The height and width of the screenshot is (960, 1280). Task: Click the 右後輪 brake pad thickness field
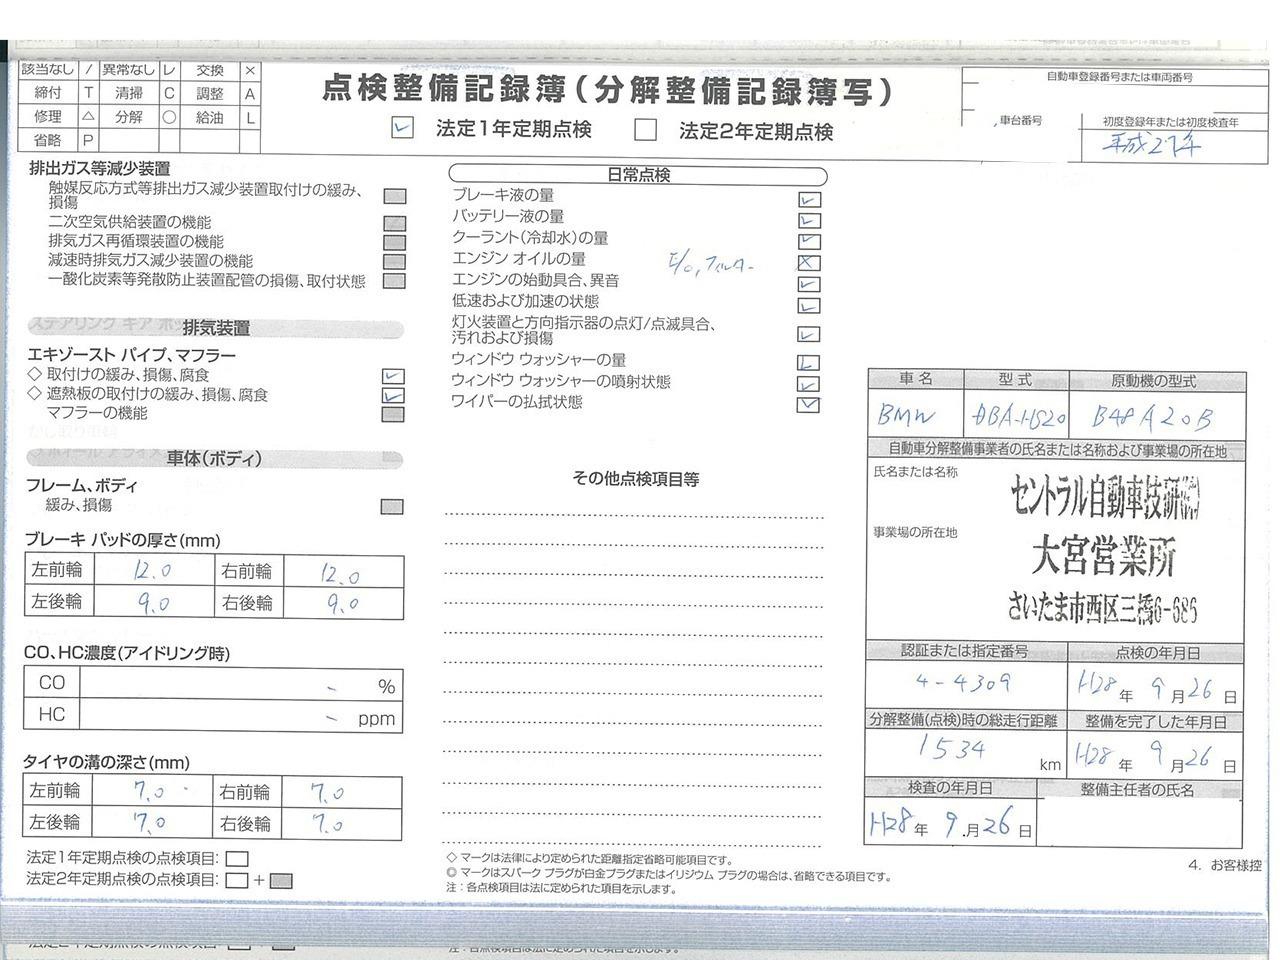[342, 603]
